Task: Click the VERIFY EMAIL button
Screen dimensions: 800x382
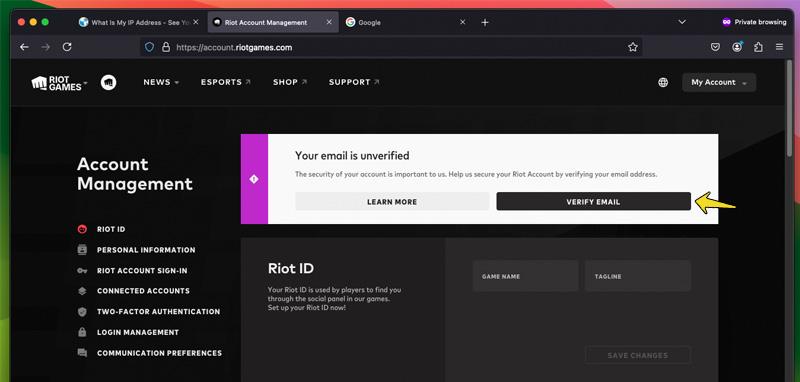Action: click(593, 201)
